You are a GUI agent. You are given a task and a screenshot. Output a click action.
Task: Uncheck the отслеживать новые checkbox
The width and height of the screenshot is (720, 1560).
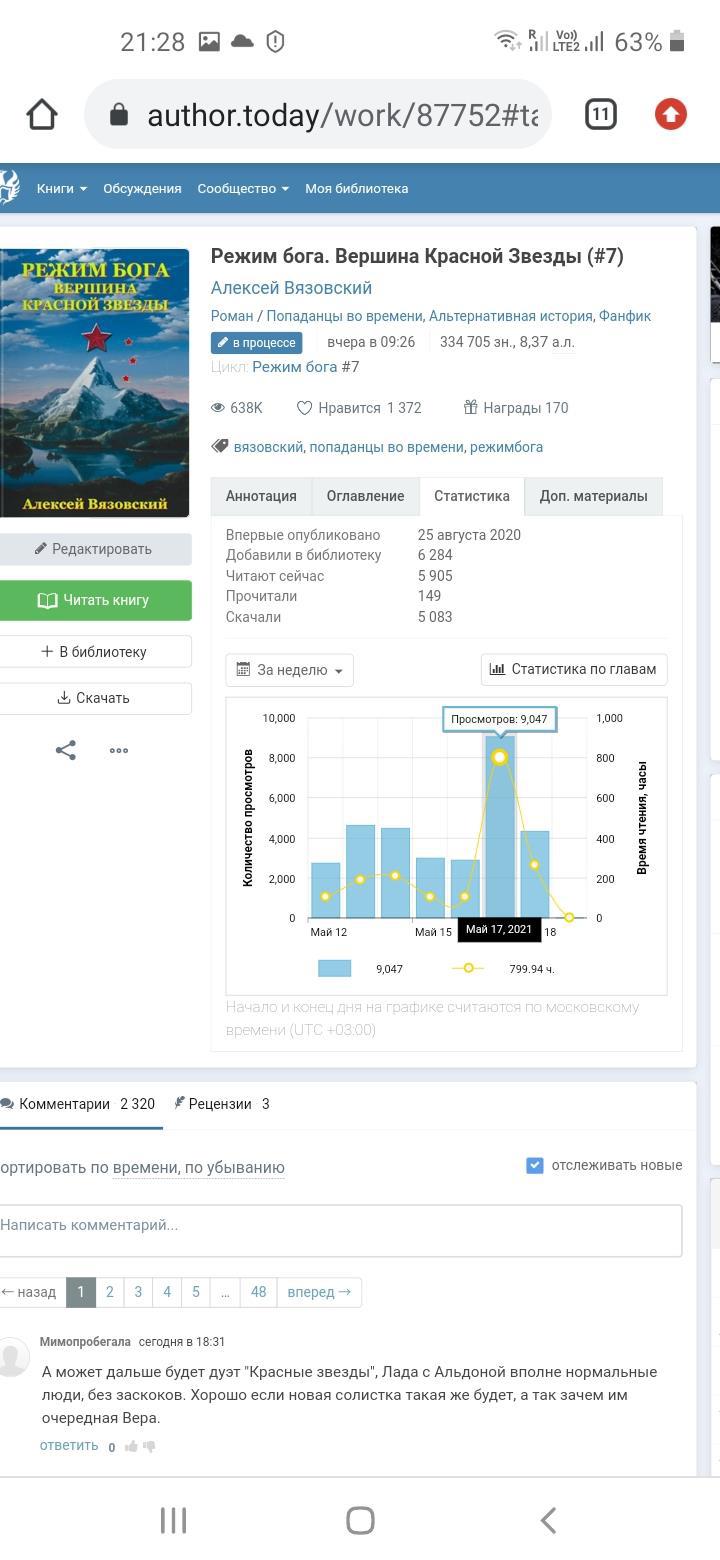point(535,1165)
